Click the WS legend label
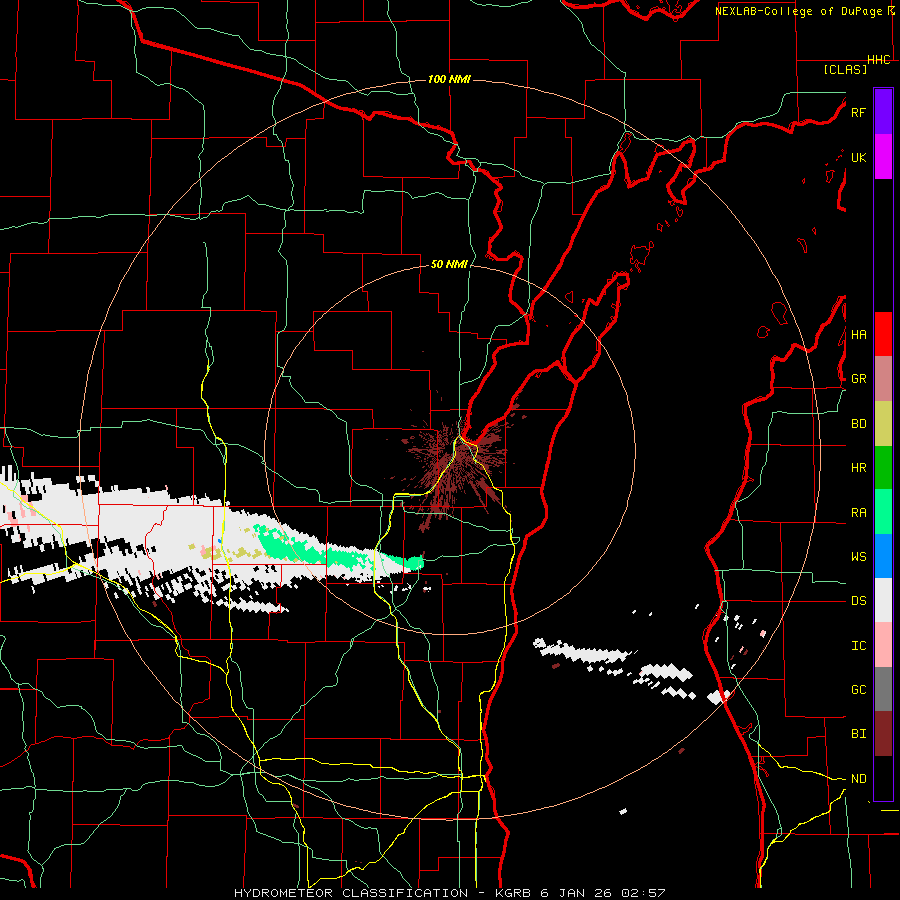This screenshot has height=900, width=900. click(x=858, y=557)
